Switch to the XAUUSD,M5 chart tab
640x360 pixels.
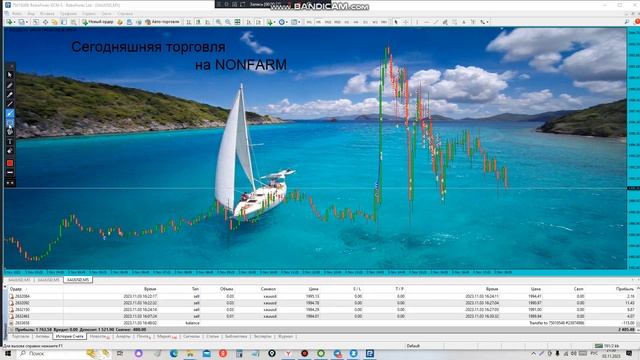[x=78, y=280]
